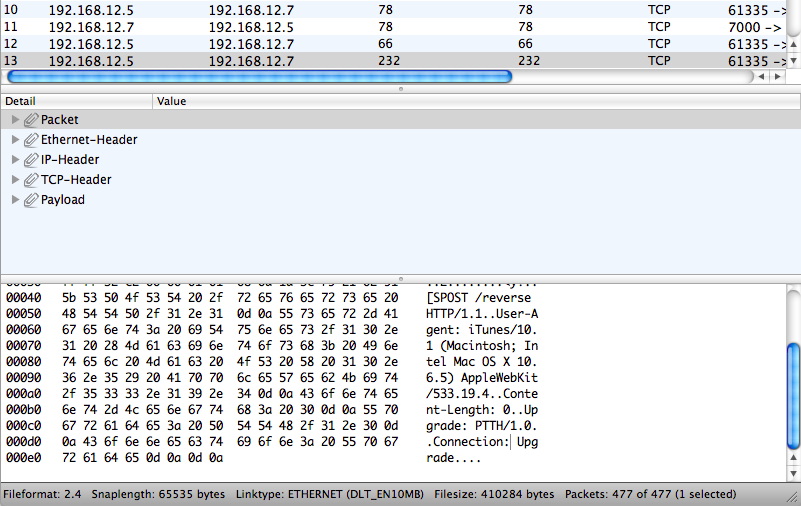Expand the Ethernet-Header row
Viewport: 801px width, 506px height.
(x=15, y=139)
